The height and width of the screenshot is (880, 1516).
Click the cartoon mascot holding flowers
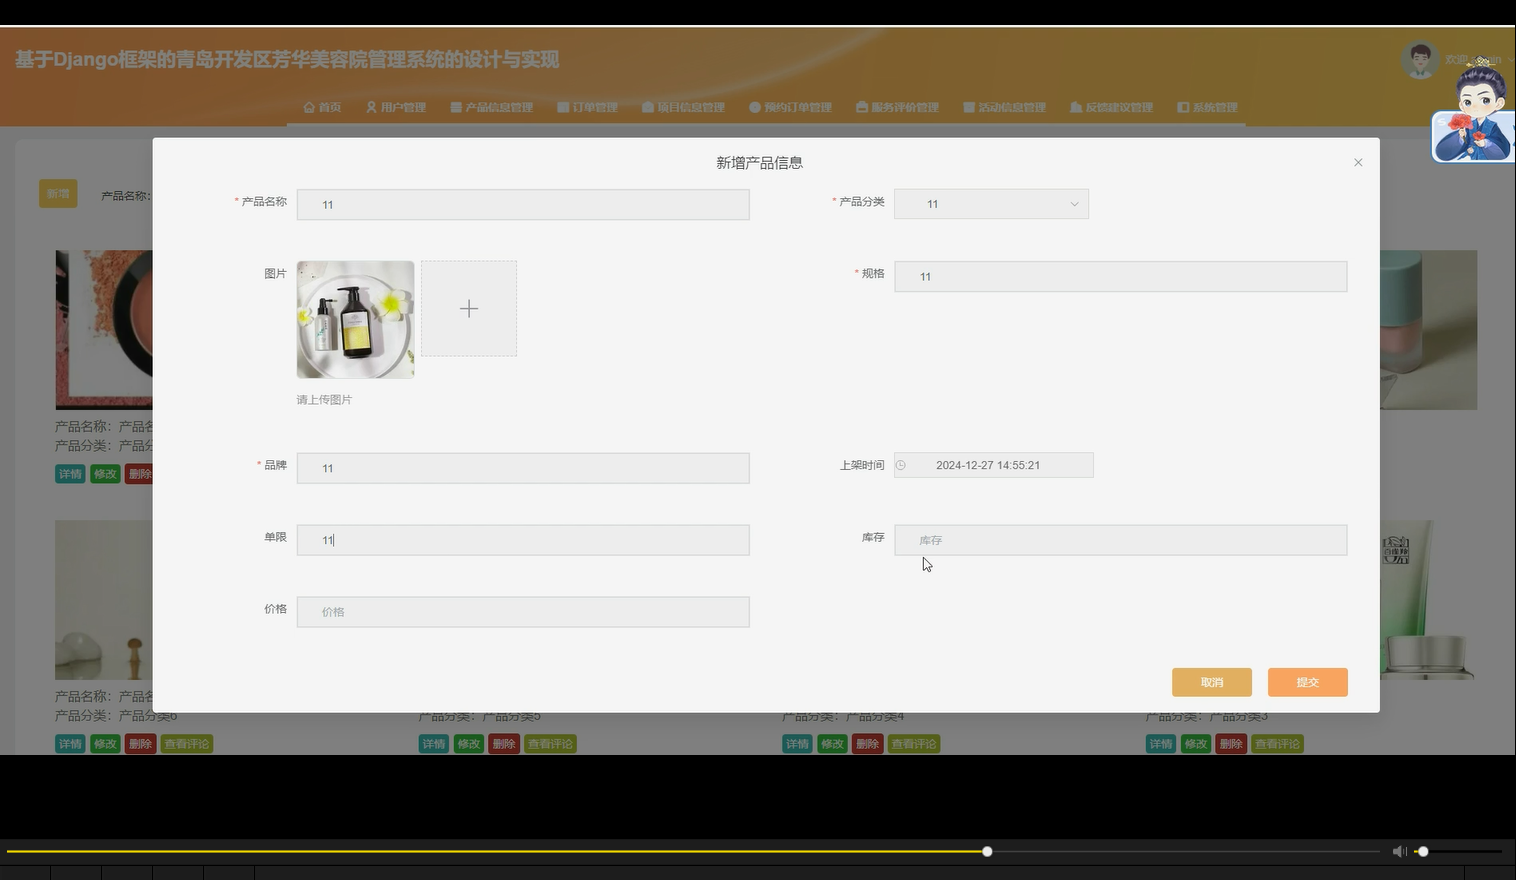(1476, 111)
